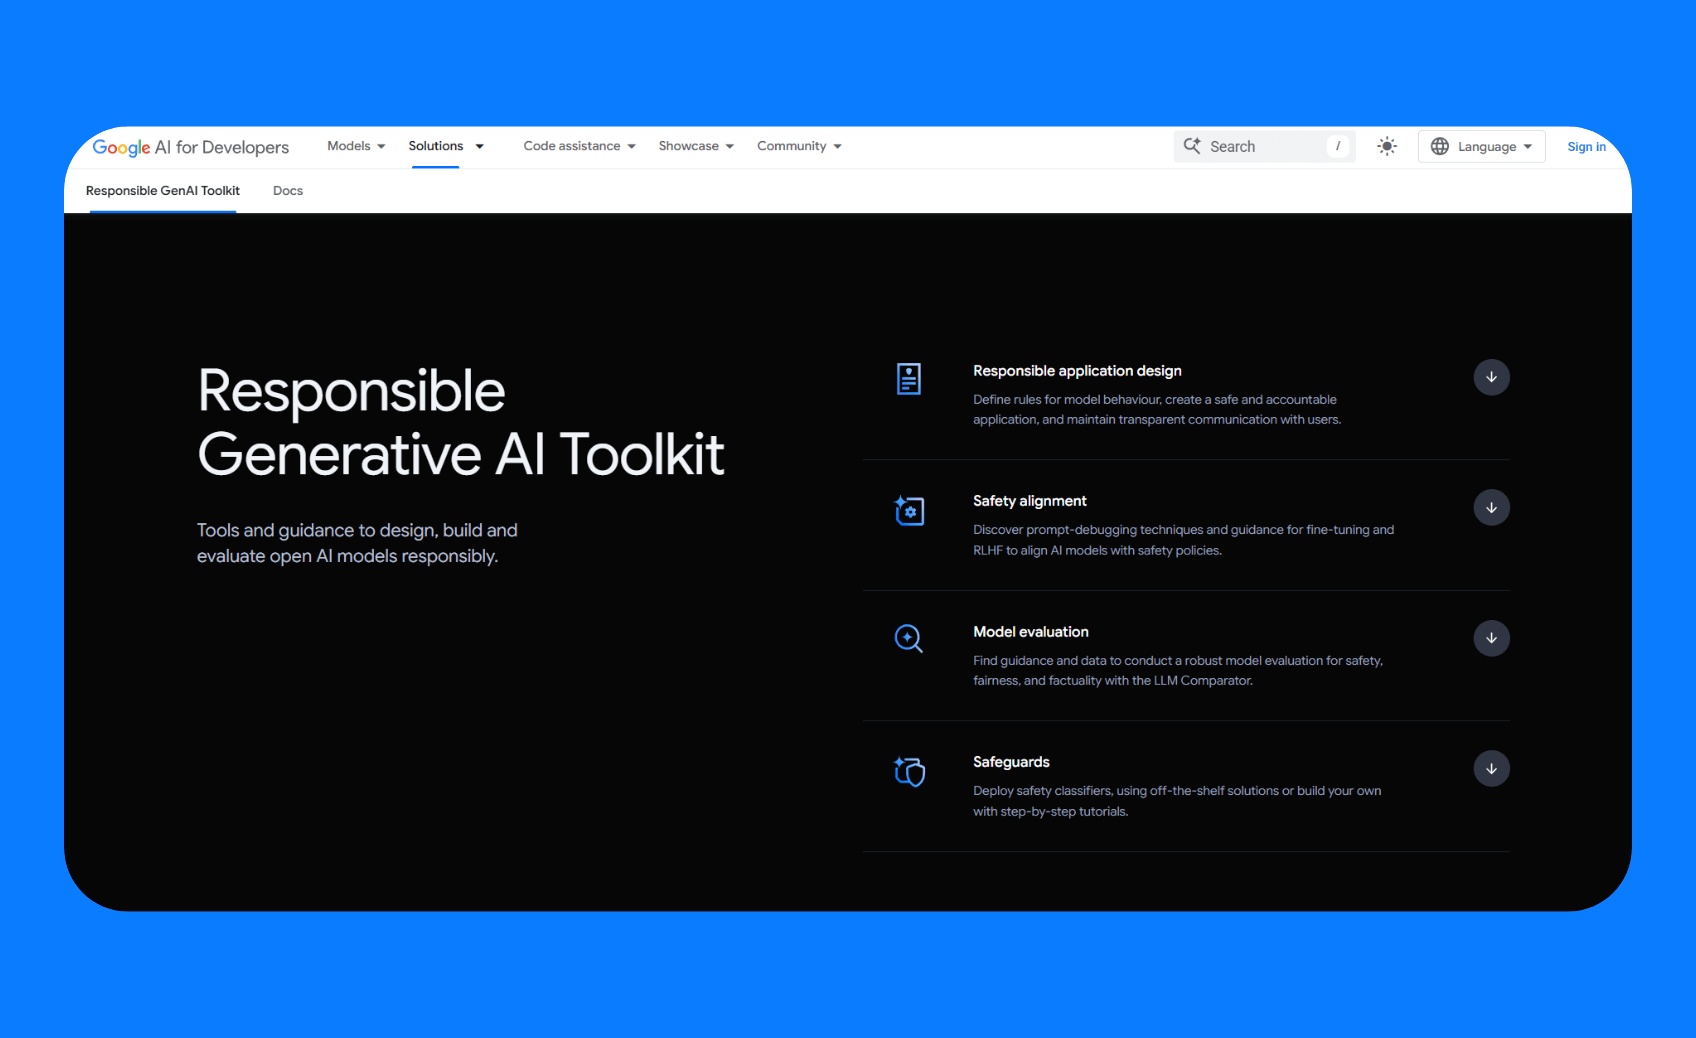Open the Code assistance dropdown

coord(579,146)
